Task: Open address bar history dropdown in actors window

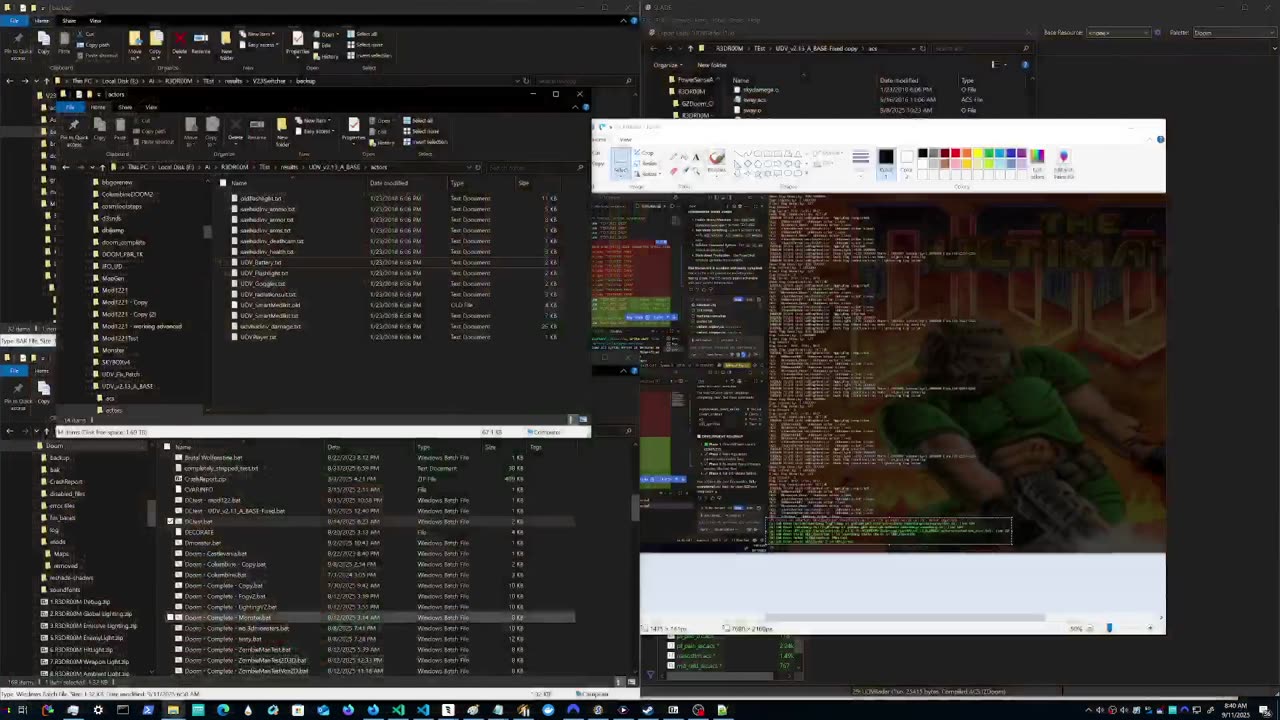Action: (469, 167)
